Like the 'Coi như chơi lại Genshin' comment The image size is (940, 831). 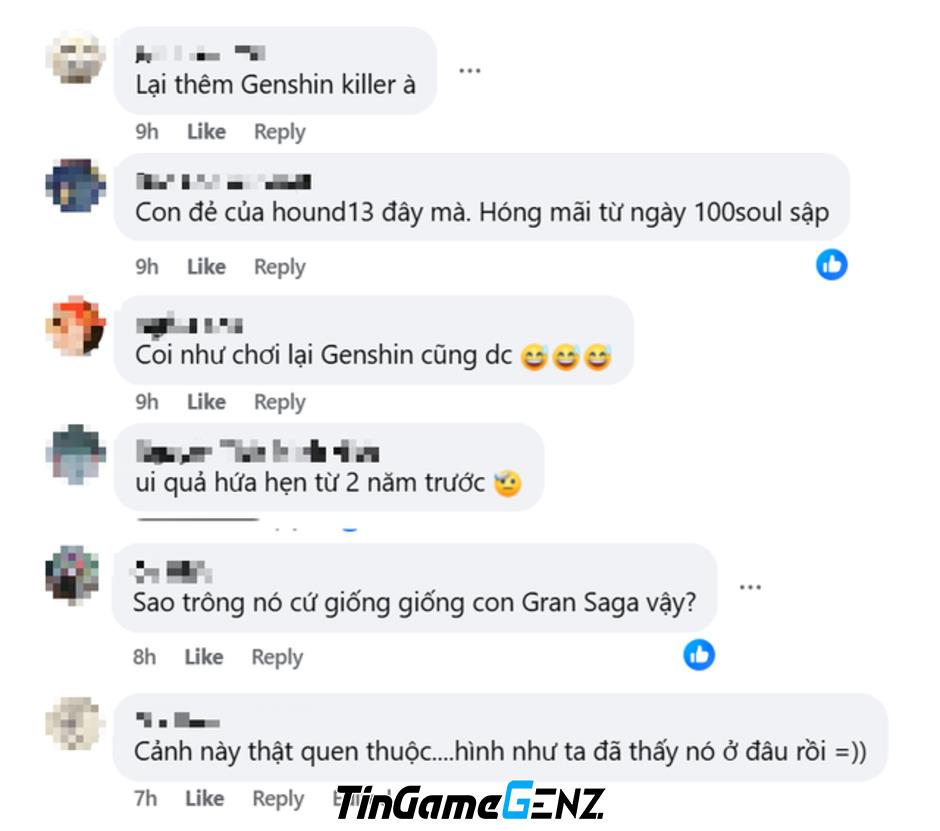point(206,401)
